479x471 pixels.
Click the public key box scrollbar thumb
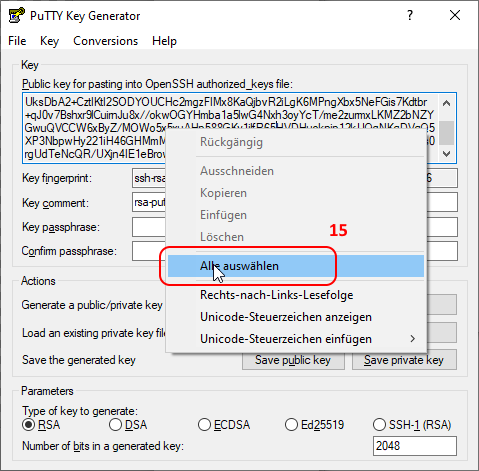[x=446, y=133]
